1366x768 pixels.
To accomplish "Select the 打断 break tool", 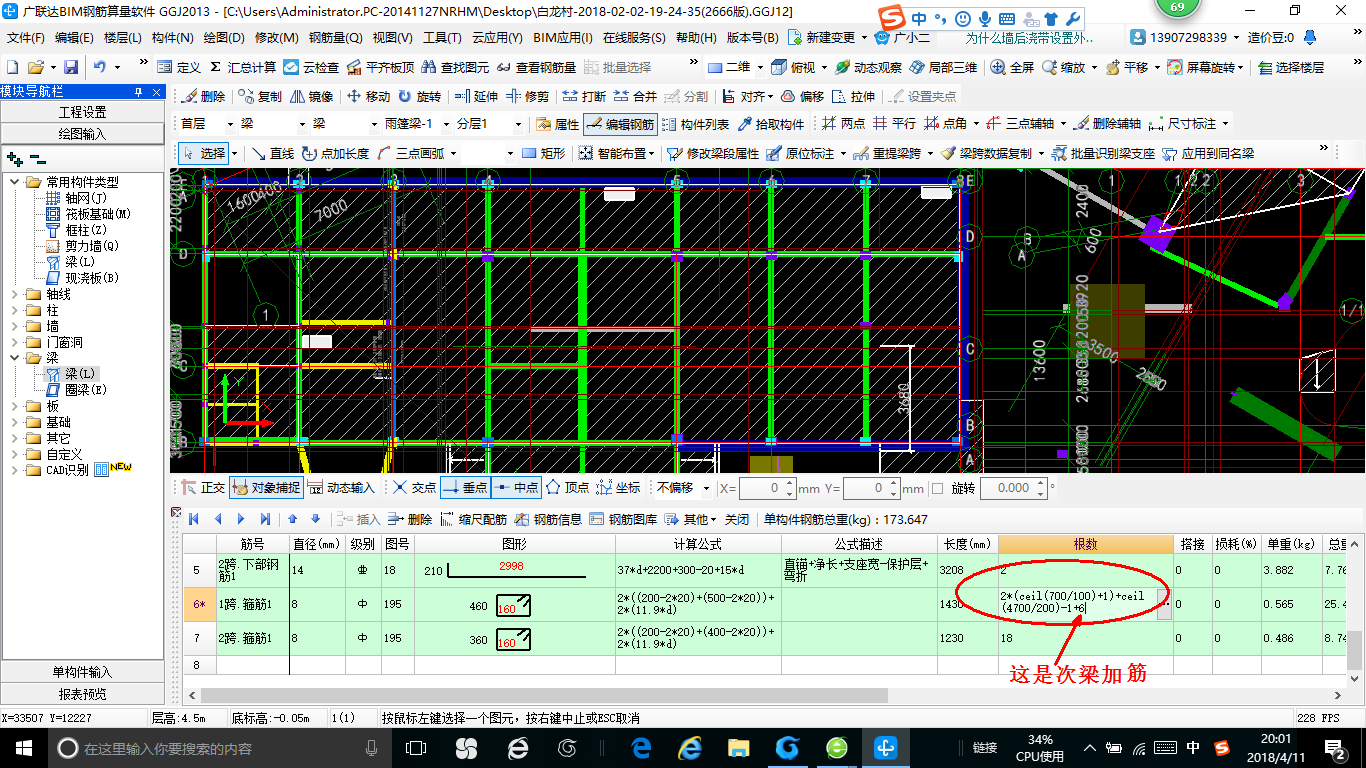I will [x=584, y=96].
